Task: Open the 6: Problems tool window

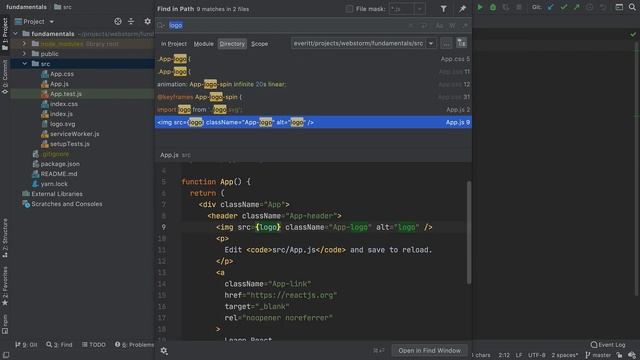Action: 134,345
